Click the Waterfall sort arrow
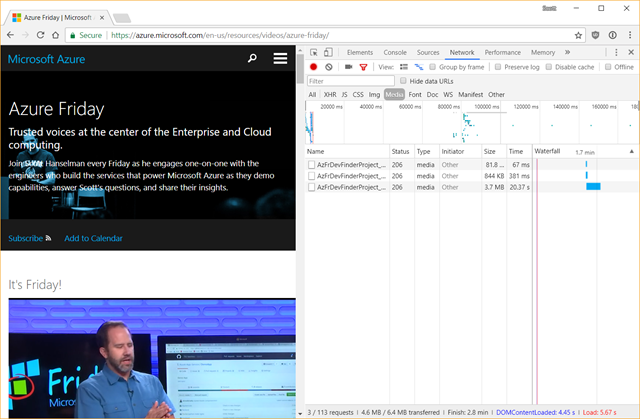This screenshot has width=640, height=419. [x=631, y=151]
